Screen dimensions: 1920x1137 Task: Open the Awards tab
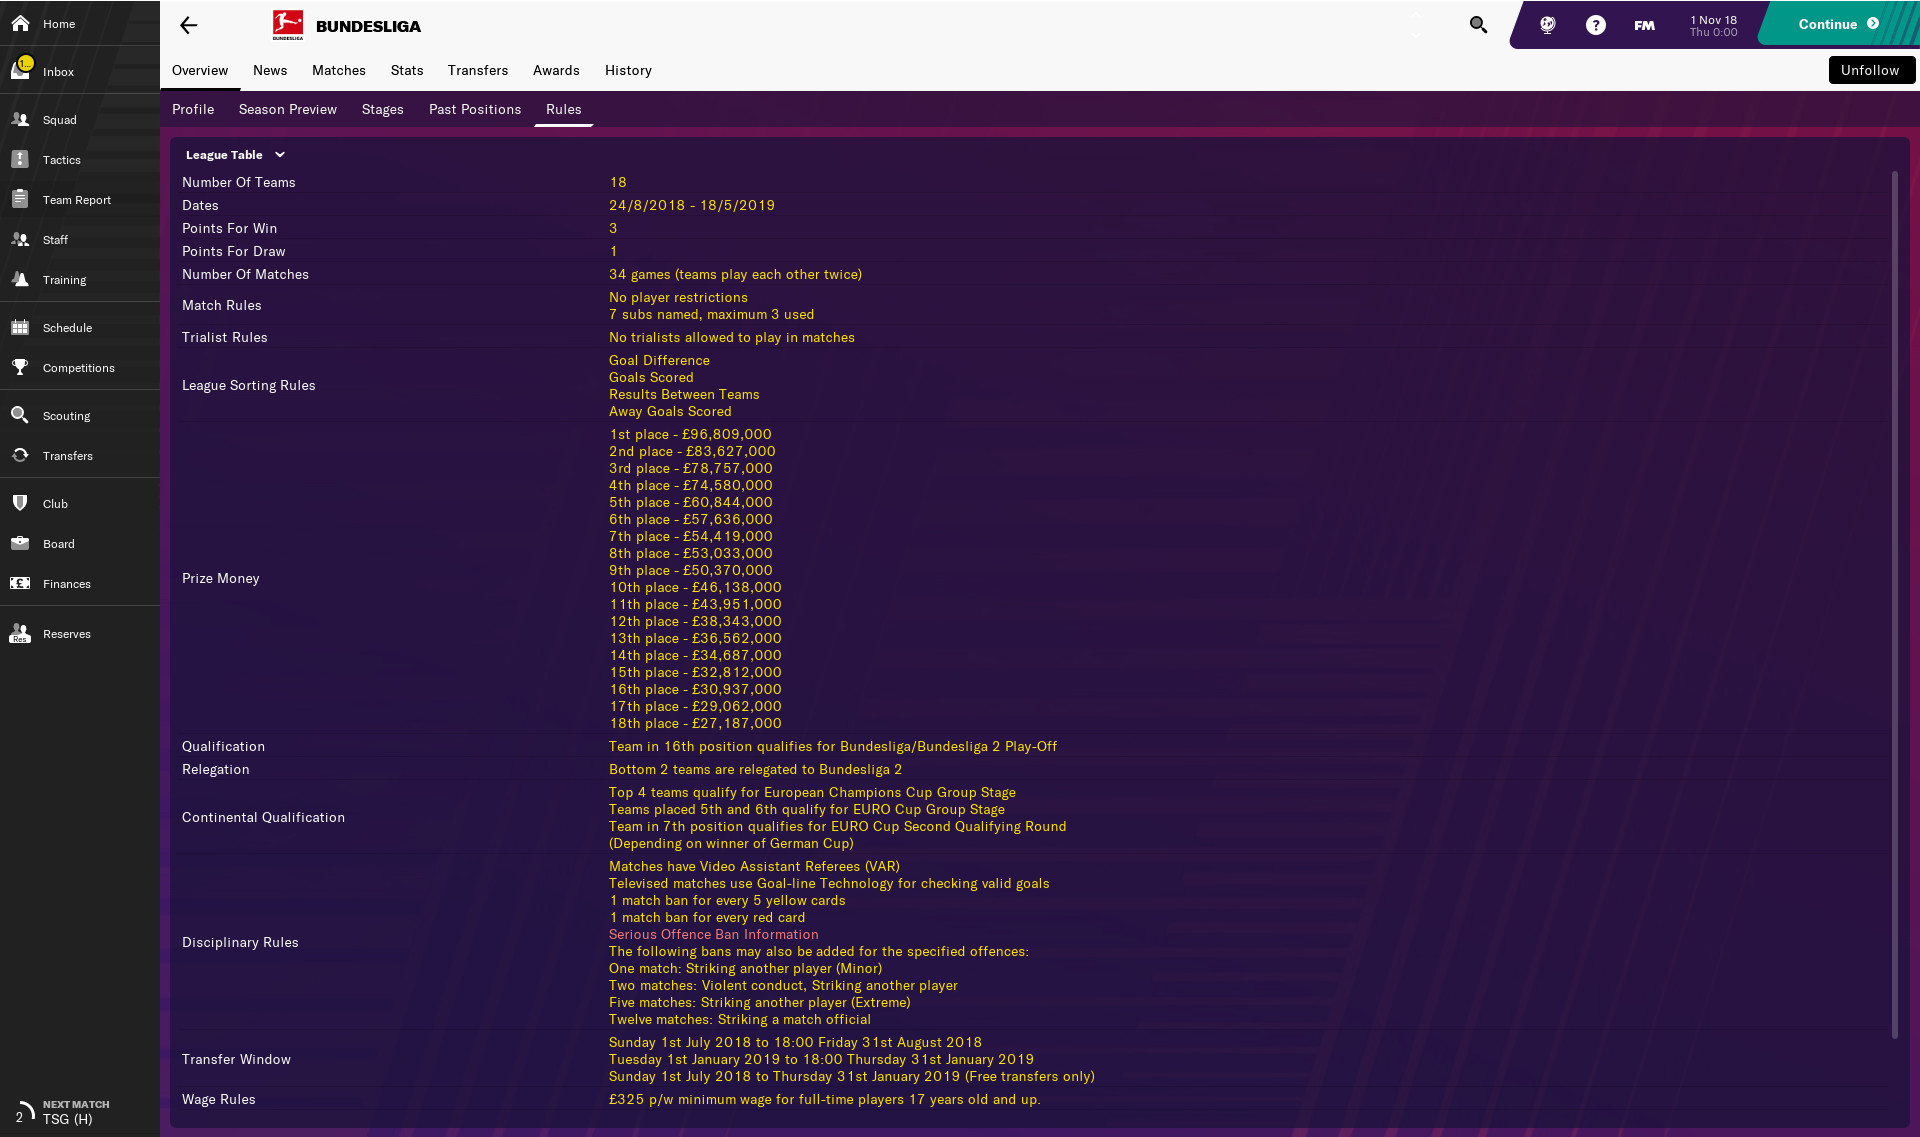(x=556, y=70)
